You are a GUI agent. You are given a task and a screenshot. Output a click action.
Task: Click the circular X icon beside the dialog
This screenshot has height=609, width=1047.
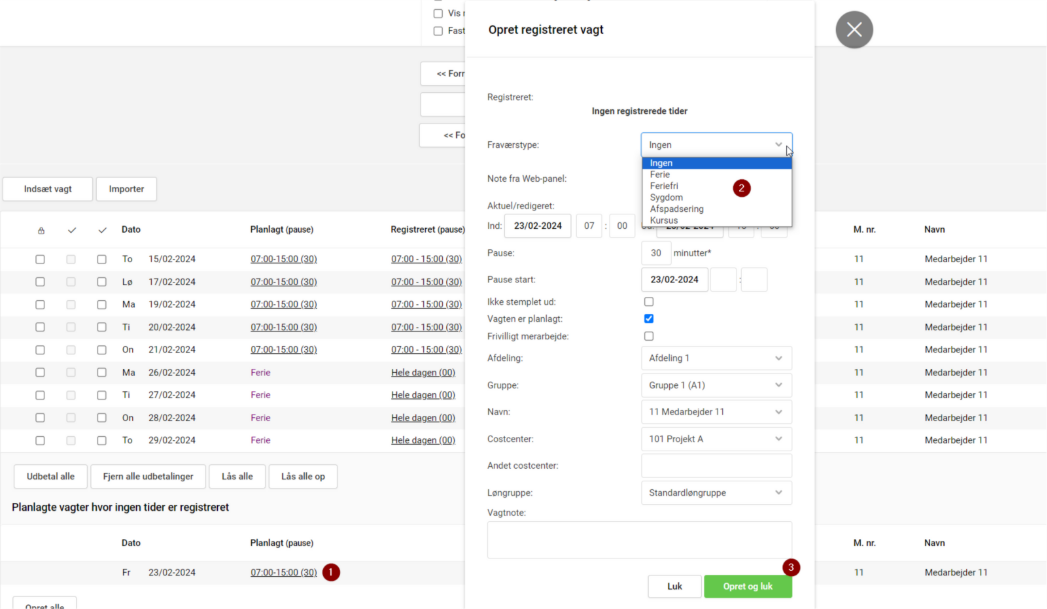(x=854, y=30)
